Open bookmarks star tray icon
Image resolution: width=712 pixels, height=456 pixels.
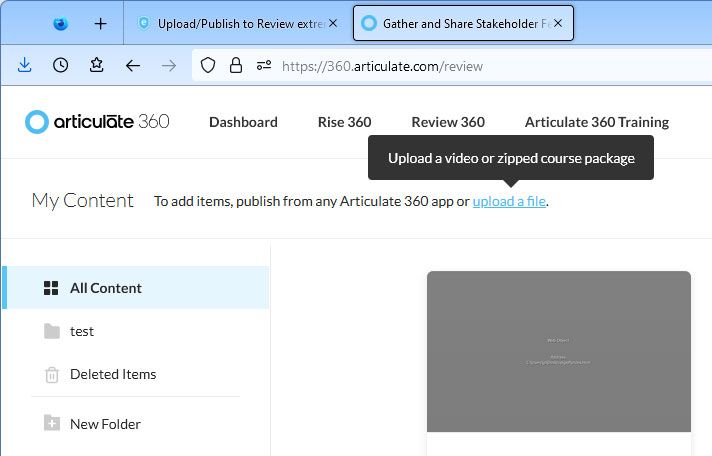pyautogui.click(x=97, y=65)
